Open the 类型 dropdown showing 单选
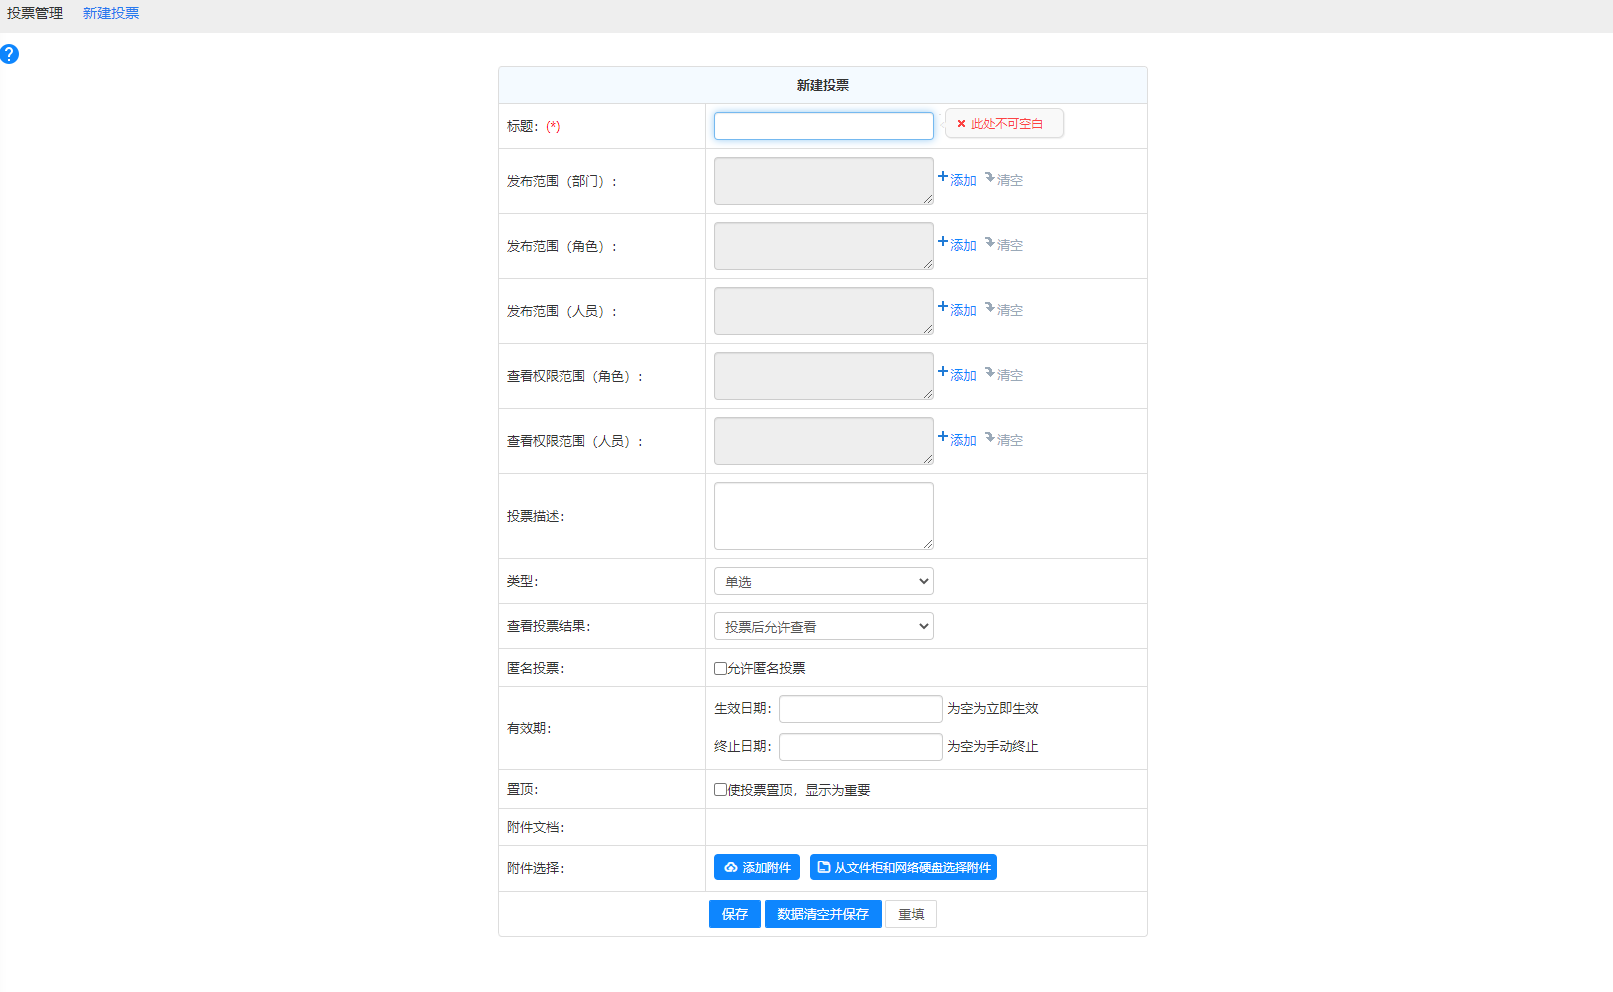 823,581
